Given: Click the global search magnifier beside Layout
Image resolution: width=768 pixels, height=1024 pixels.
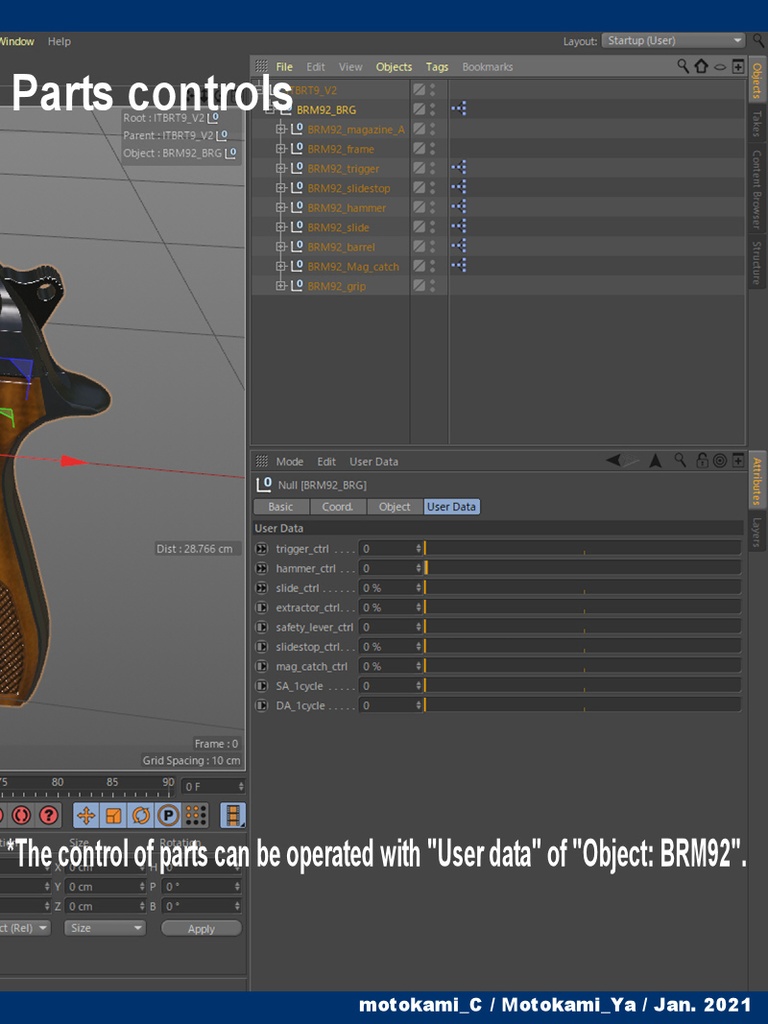Looking at the screenshot, I should (758, 40).
